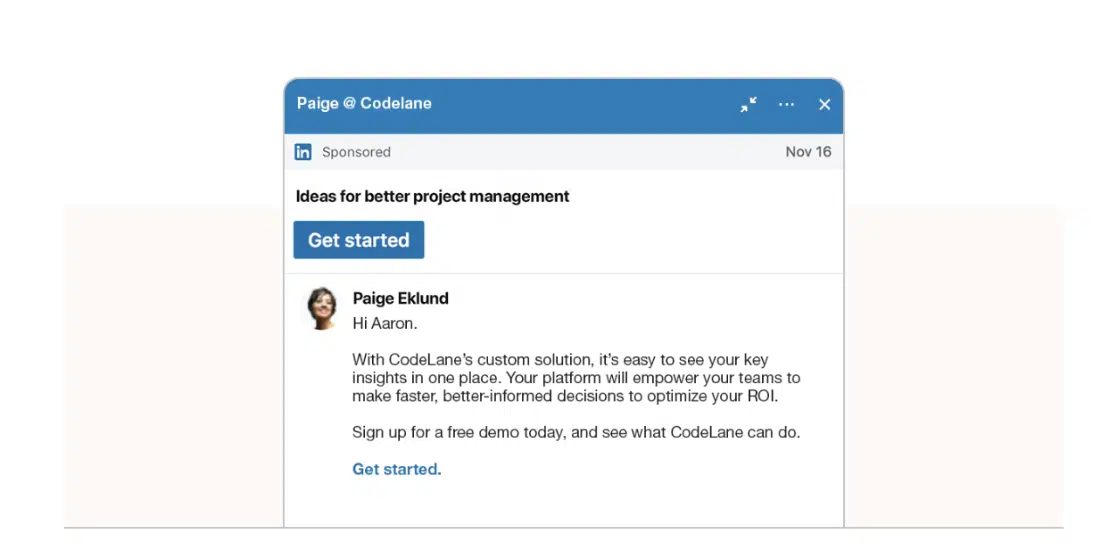Click blank message area below the Get started. link
This screenshot has height=548, width=1098.
tap(564, 504)
